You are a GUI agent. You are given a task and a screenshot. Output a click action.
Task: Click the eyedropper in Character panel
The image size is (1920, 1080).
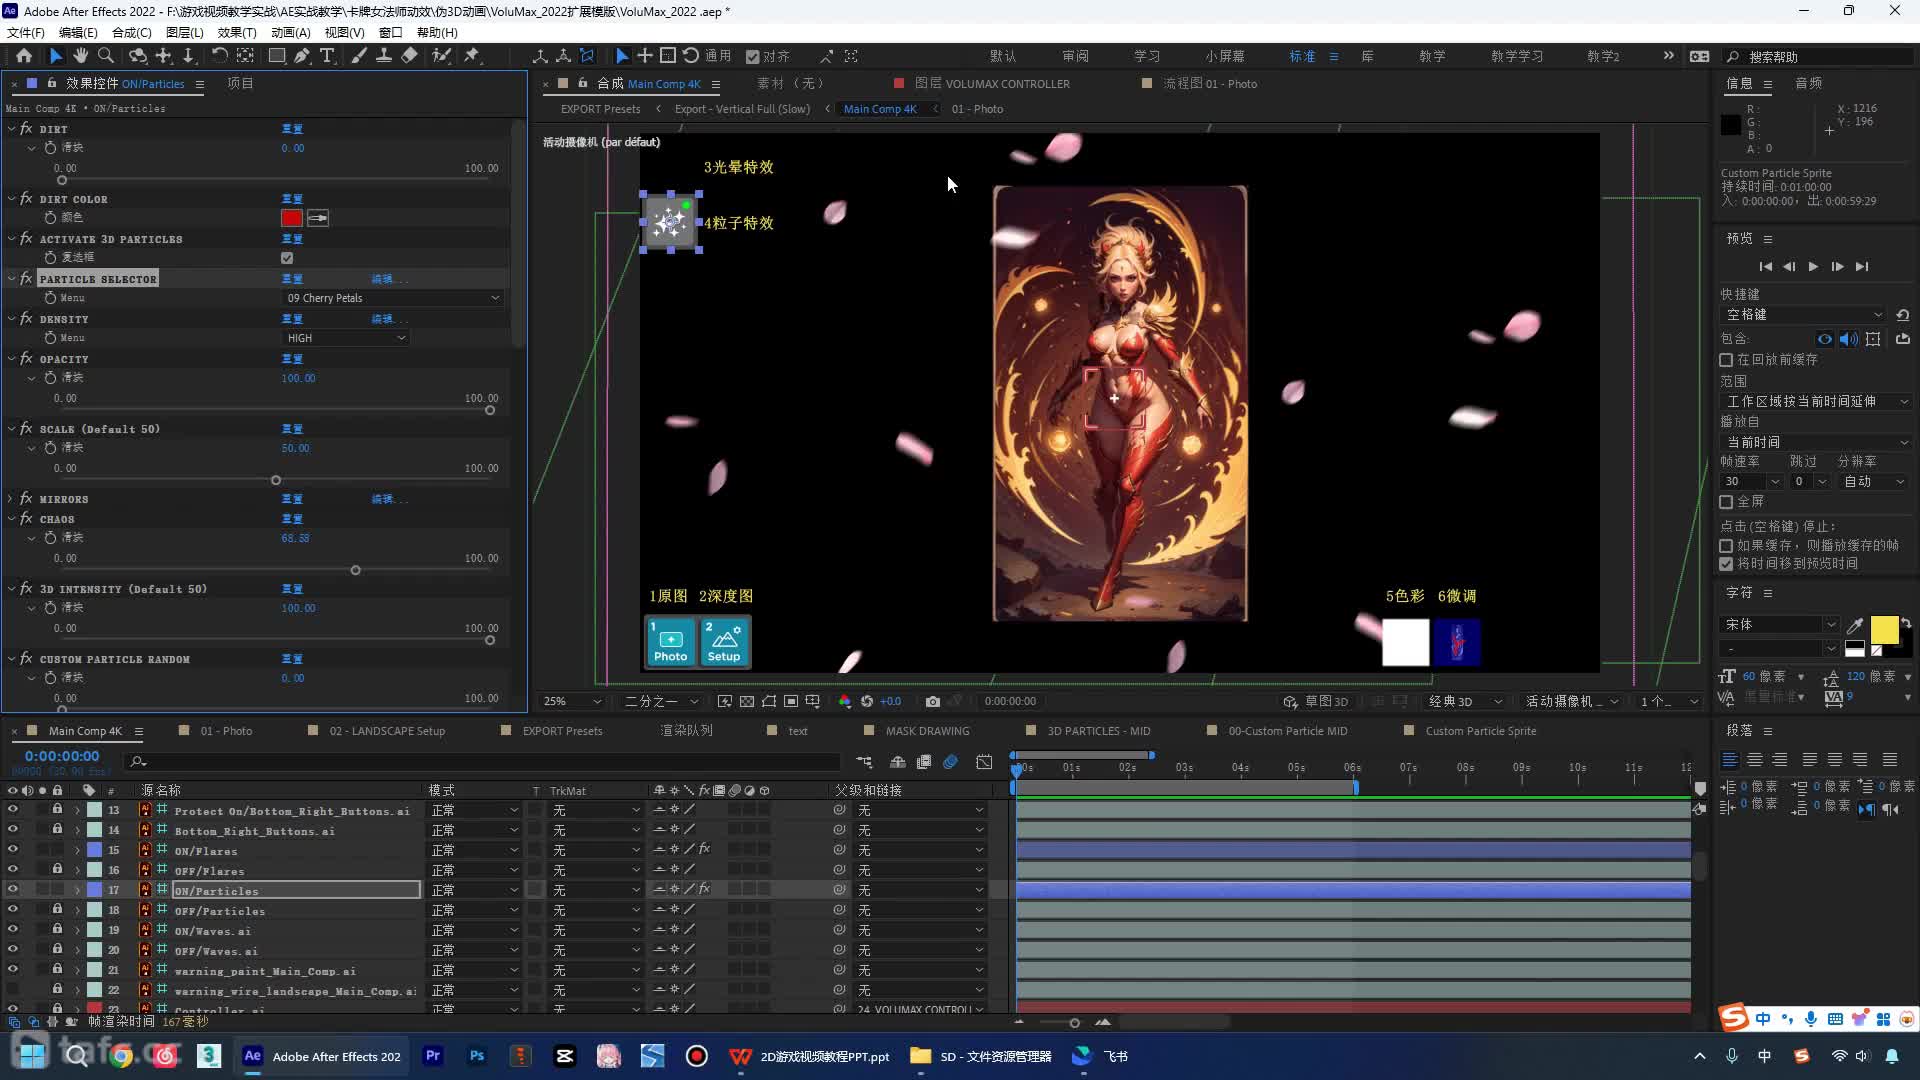[1855, 625]
